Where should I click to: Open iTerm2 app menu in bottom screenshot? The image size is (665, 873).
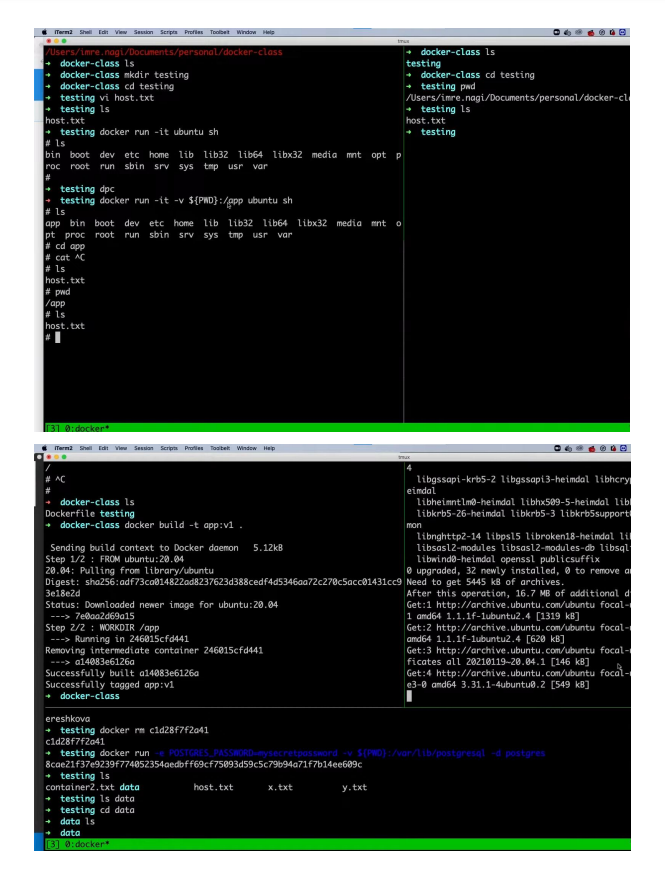click(63, 448)
